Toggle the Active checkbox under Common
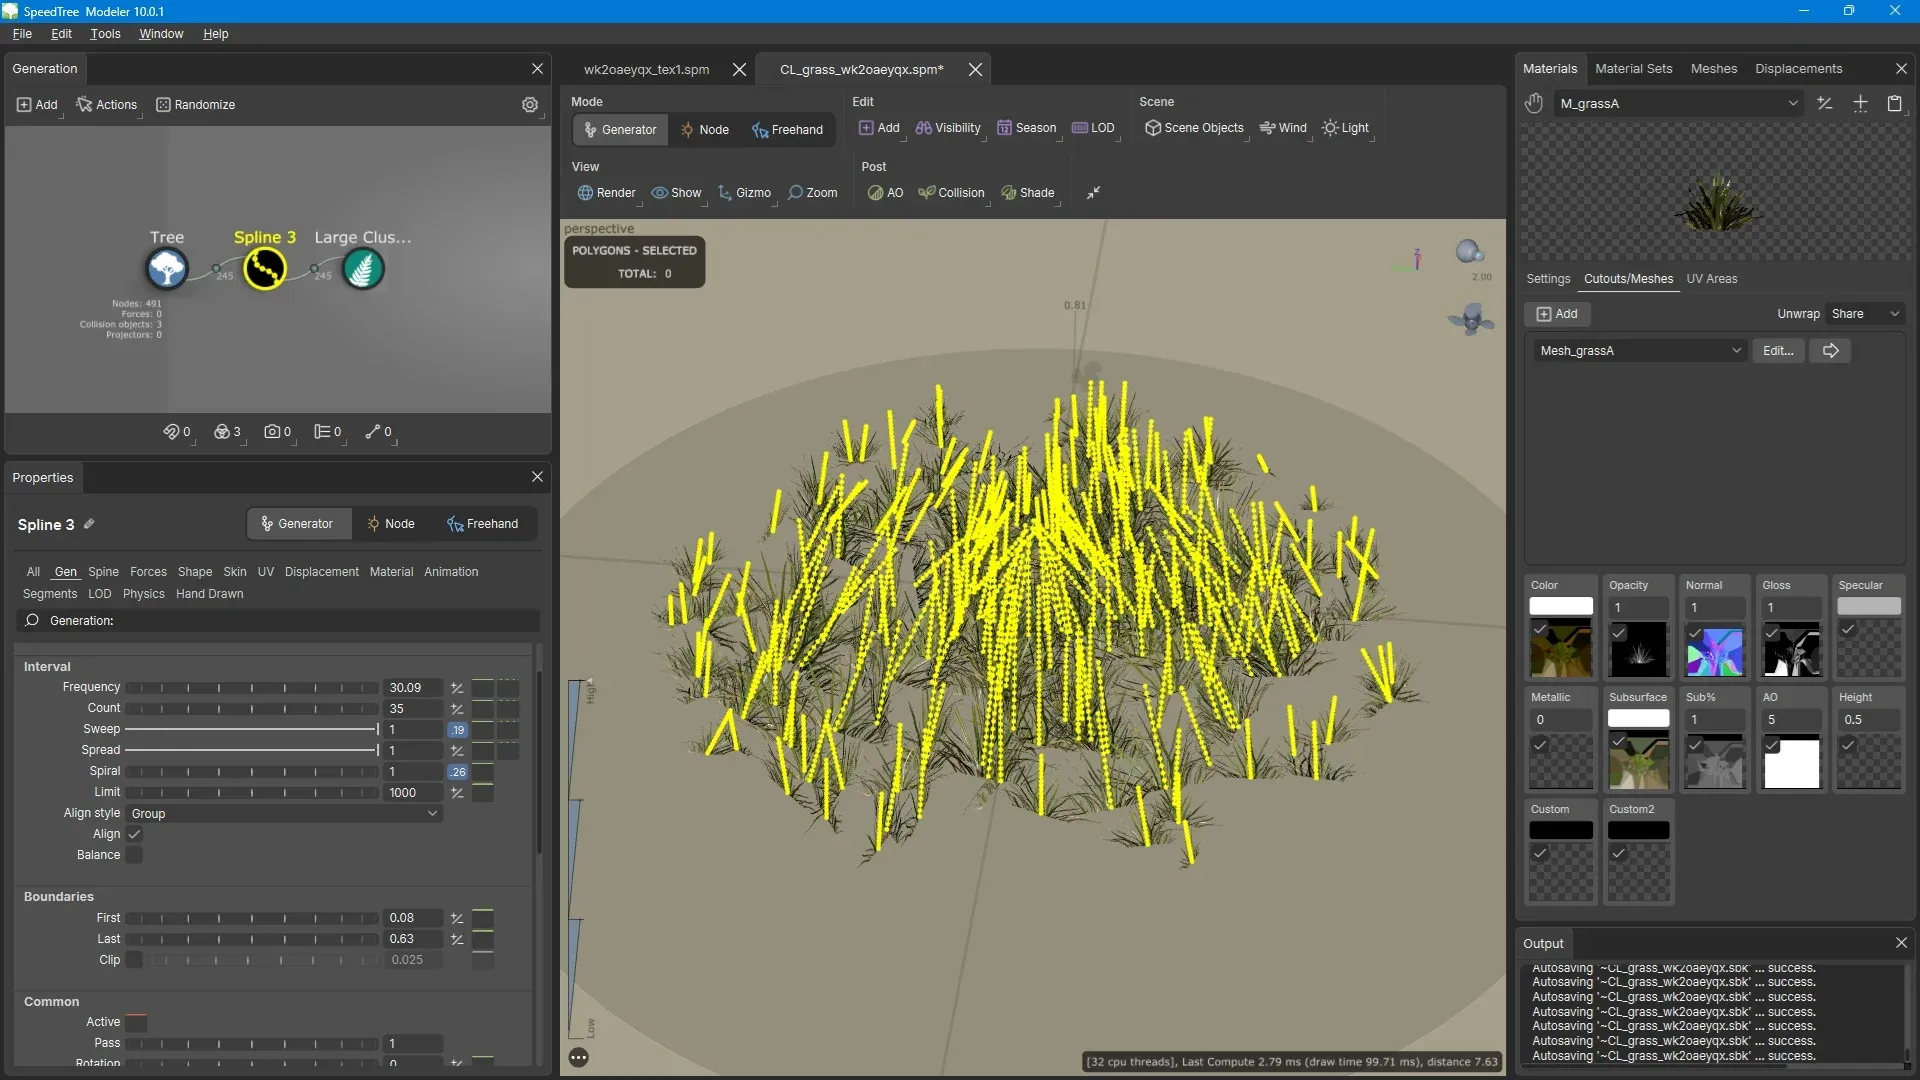 (136, 1022)
